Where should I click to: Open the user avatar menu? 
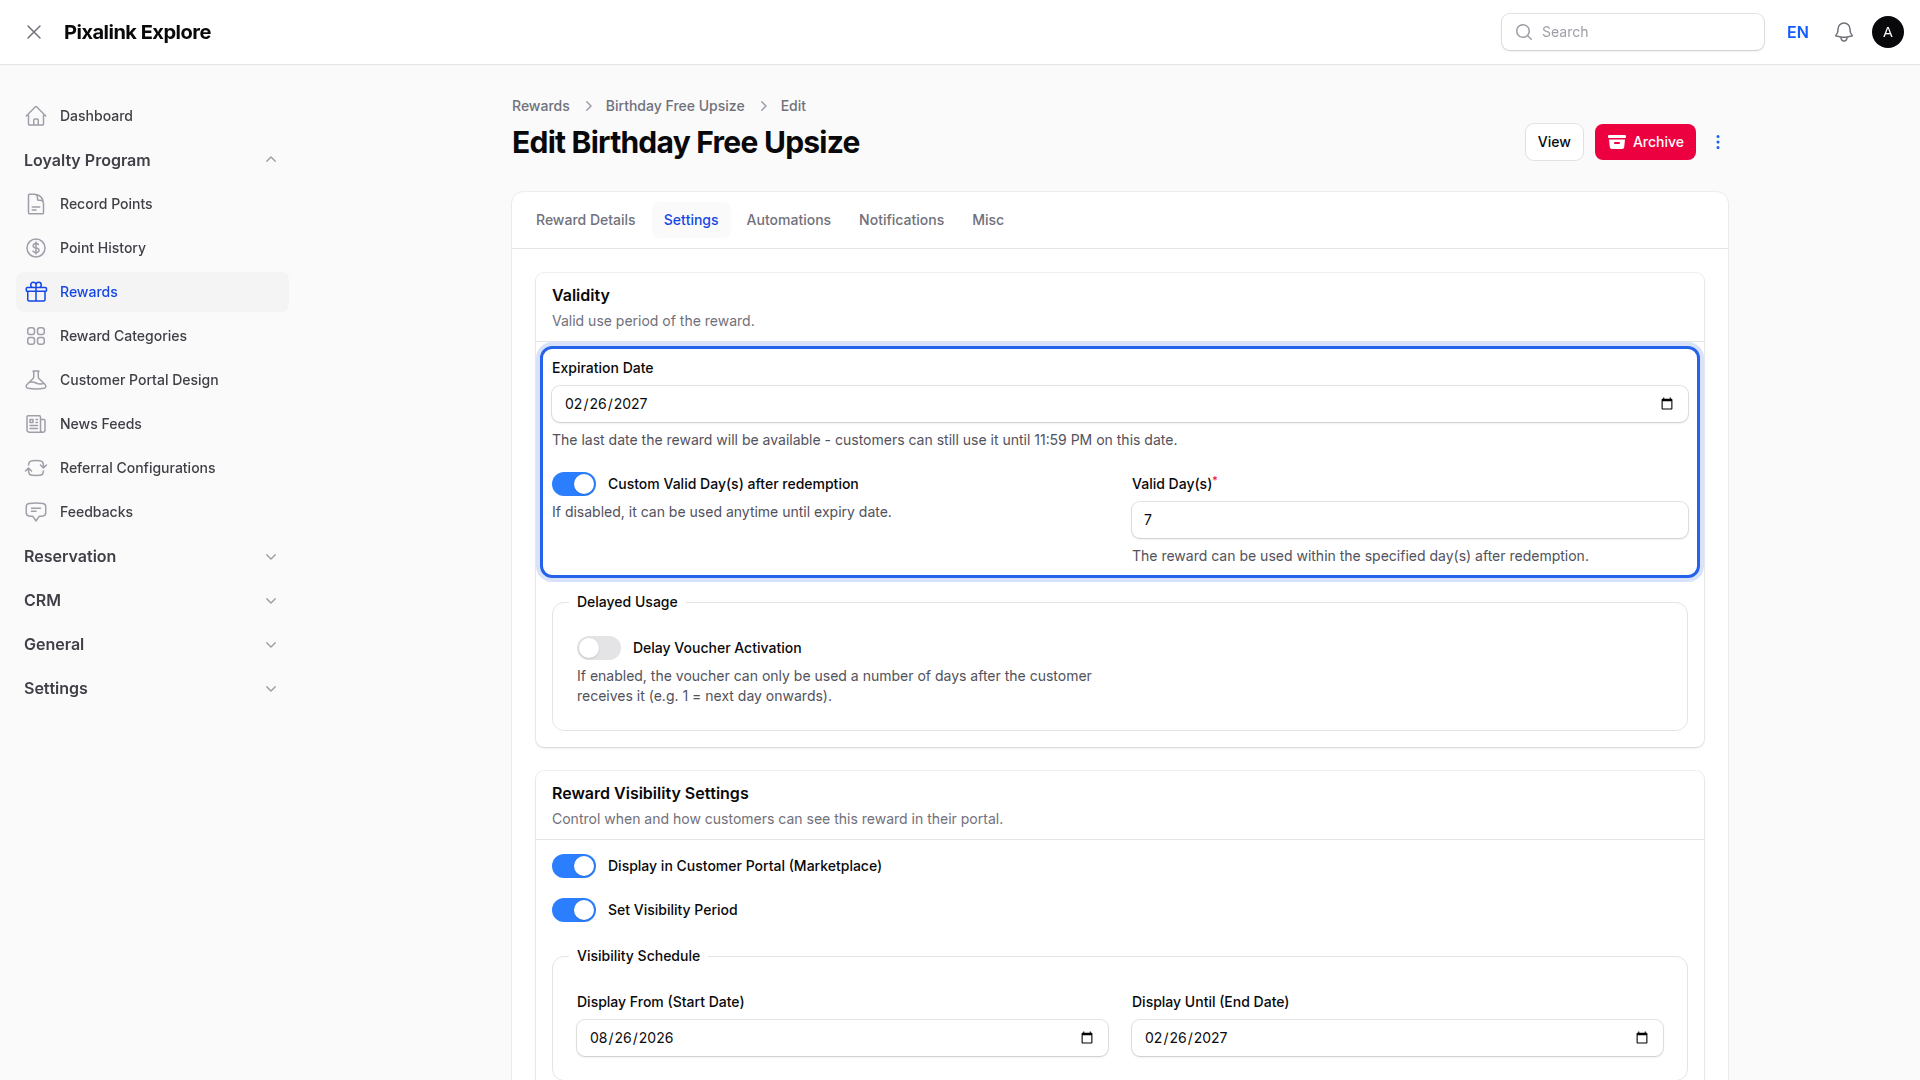(x=1888, y=32)
